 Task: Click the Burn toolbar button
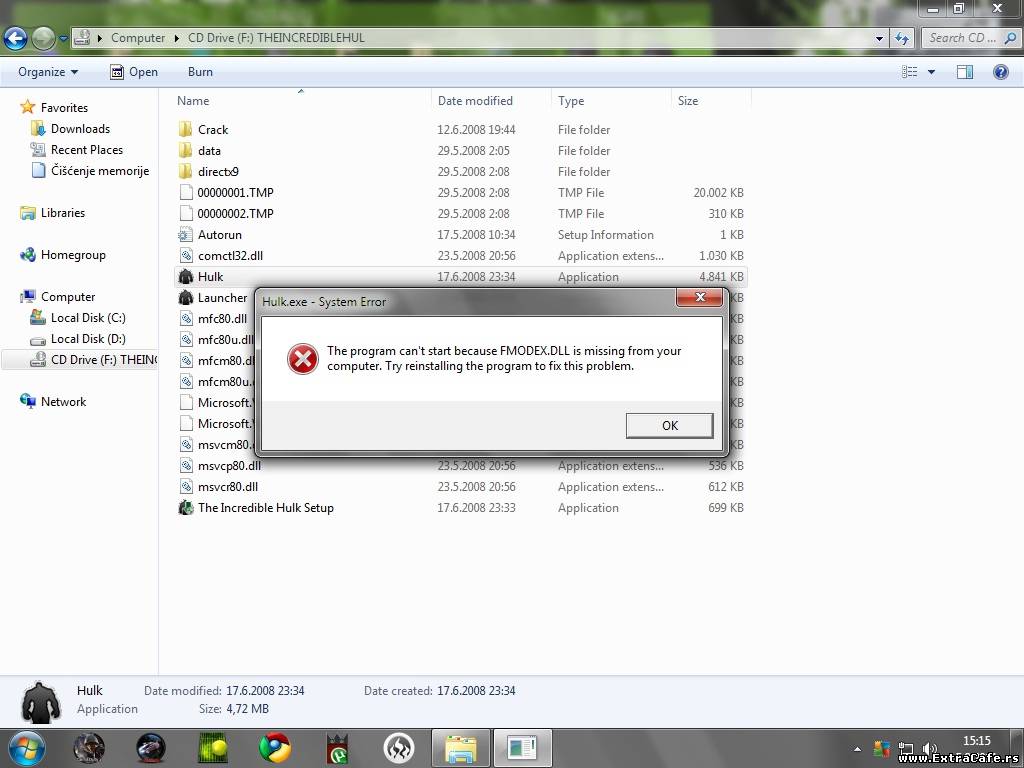pyautogui.click(x=200, y=72)
